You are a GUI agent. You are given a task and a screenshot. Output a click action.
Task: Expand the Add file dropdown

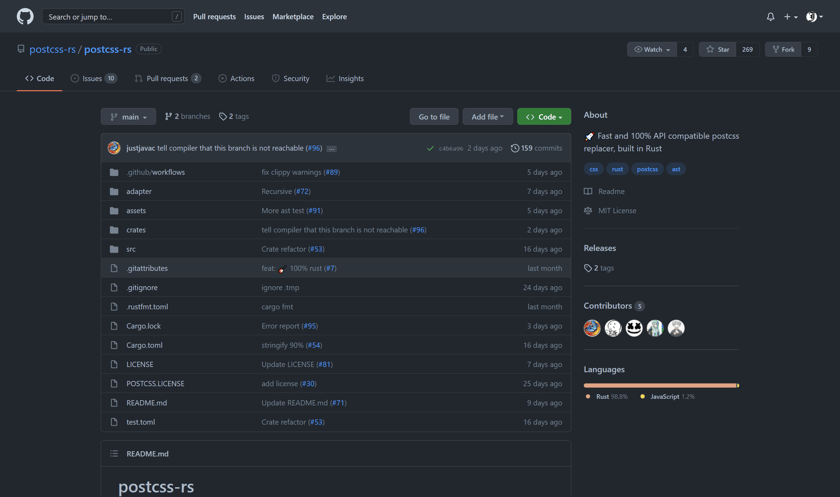point(488,117)
